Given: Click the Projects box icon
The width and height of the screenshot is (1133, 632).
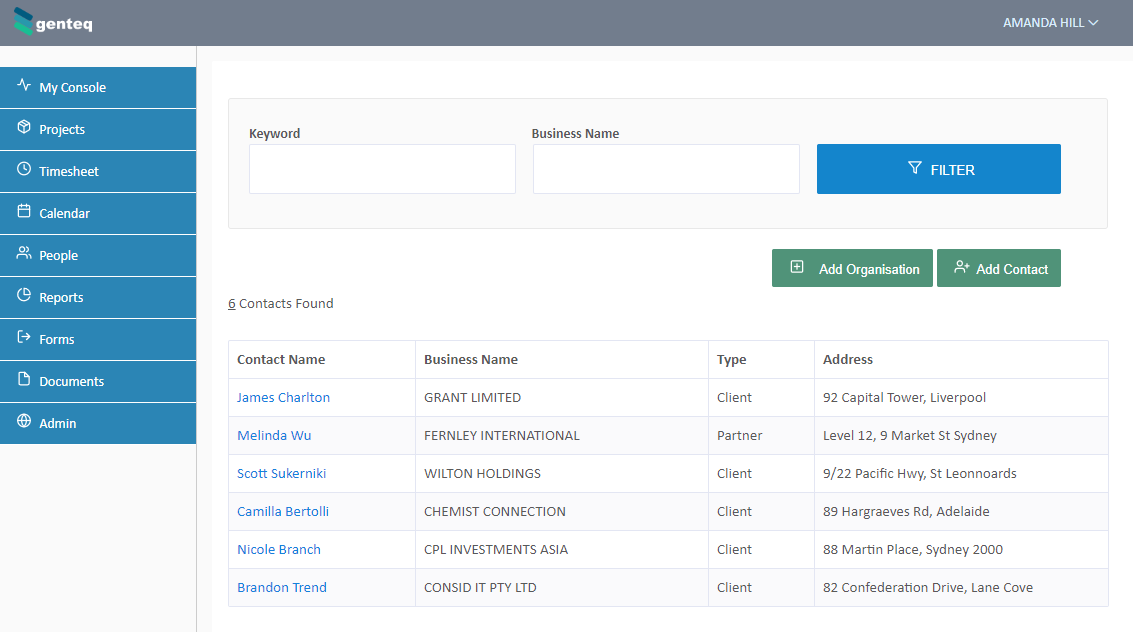Looking at the screenshot, I should [24, 127].
